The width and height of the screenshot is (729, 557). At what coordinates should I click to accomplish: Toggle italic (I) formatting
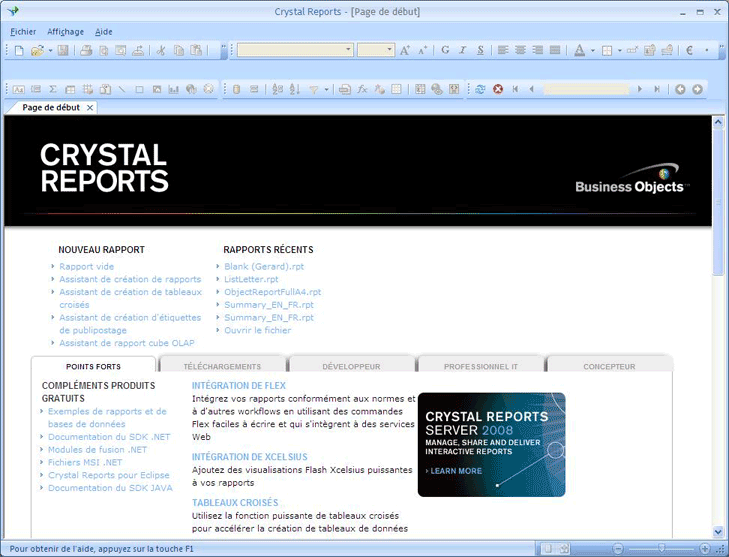[463, 50]
